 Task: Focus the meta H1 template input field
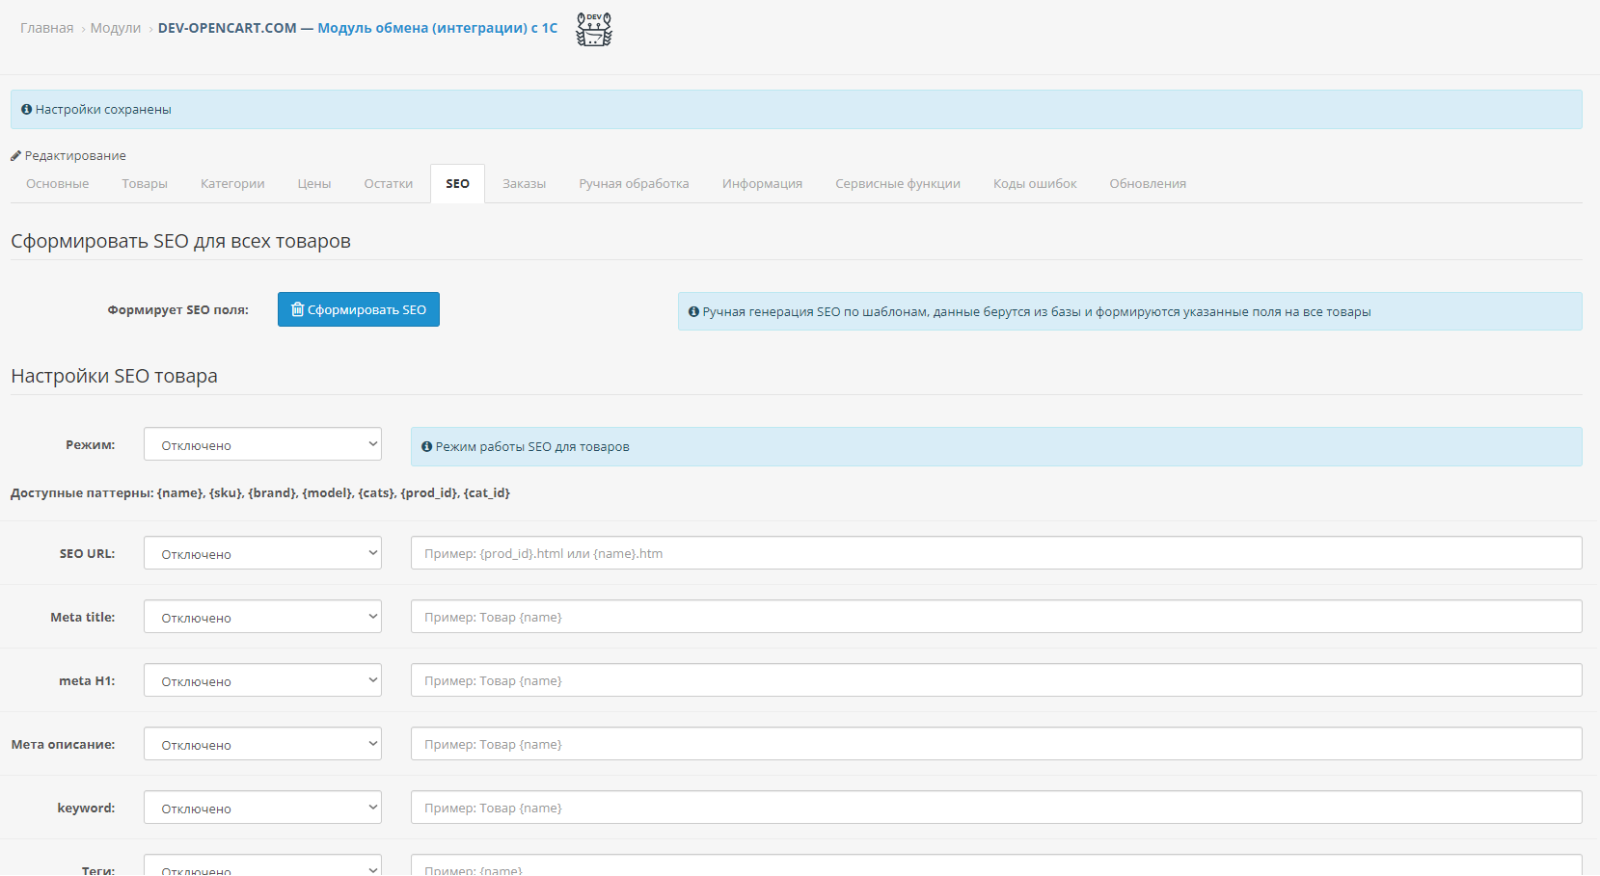(x=996, y=681)
